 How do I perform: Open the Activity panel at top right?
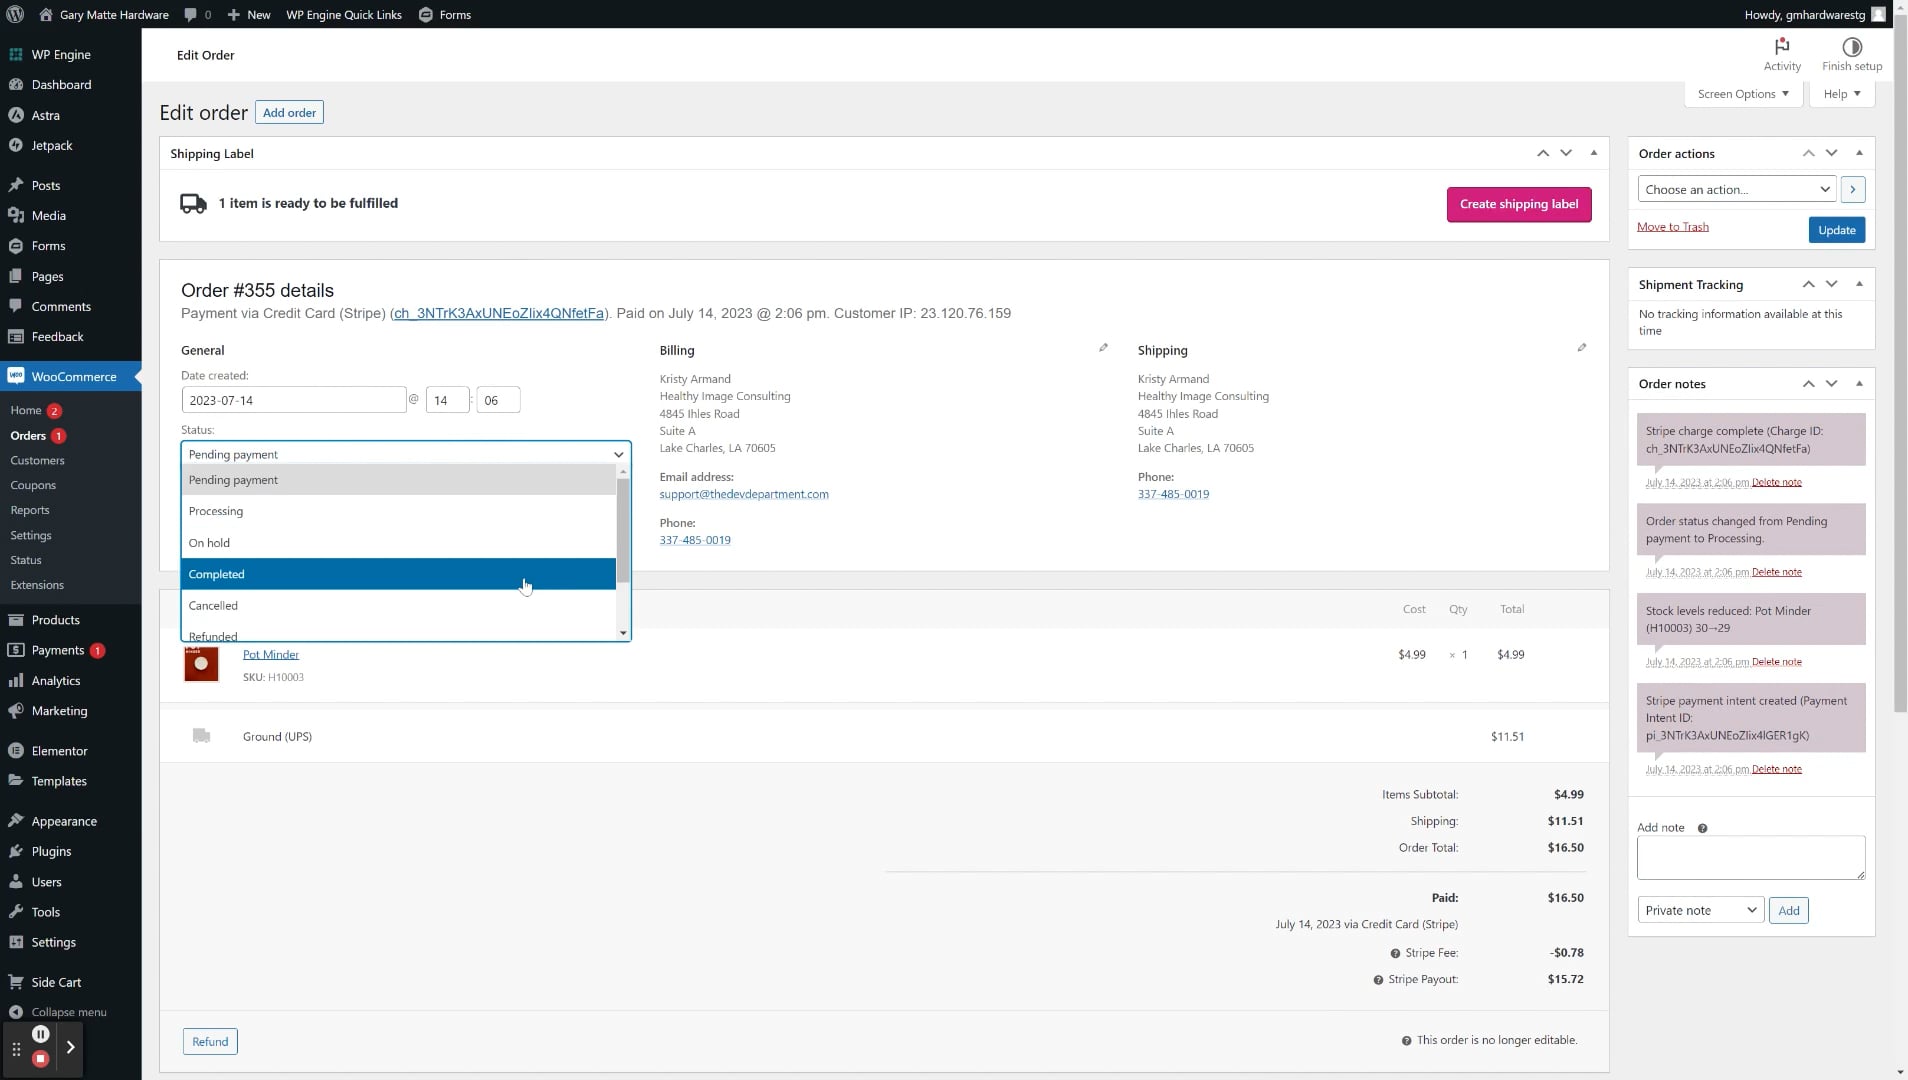tap(1781, 55)
